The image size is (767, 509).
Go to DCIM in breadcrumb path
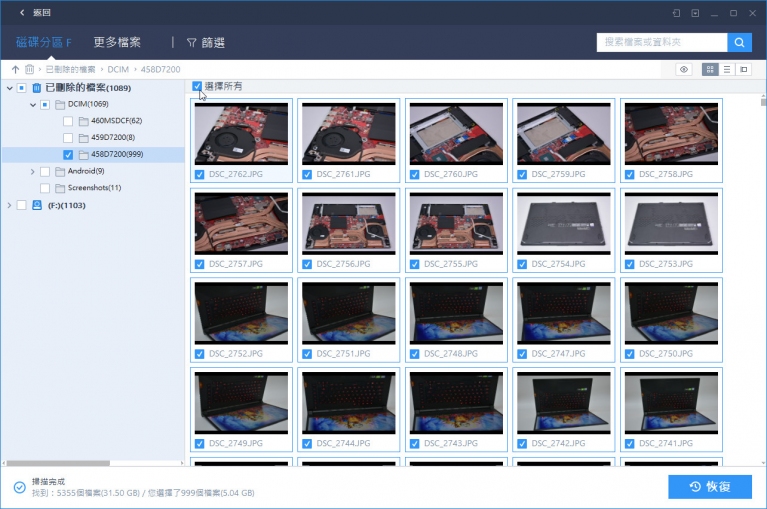(x=118, y=69)
